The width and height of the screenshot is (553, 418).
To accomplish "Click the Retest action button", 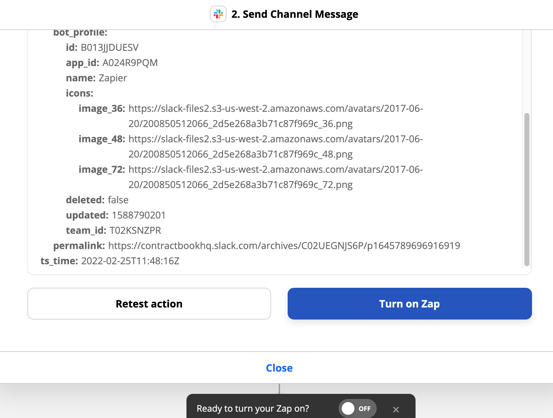I will [149, 304].
